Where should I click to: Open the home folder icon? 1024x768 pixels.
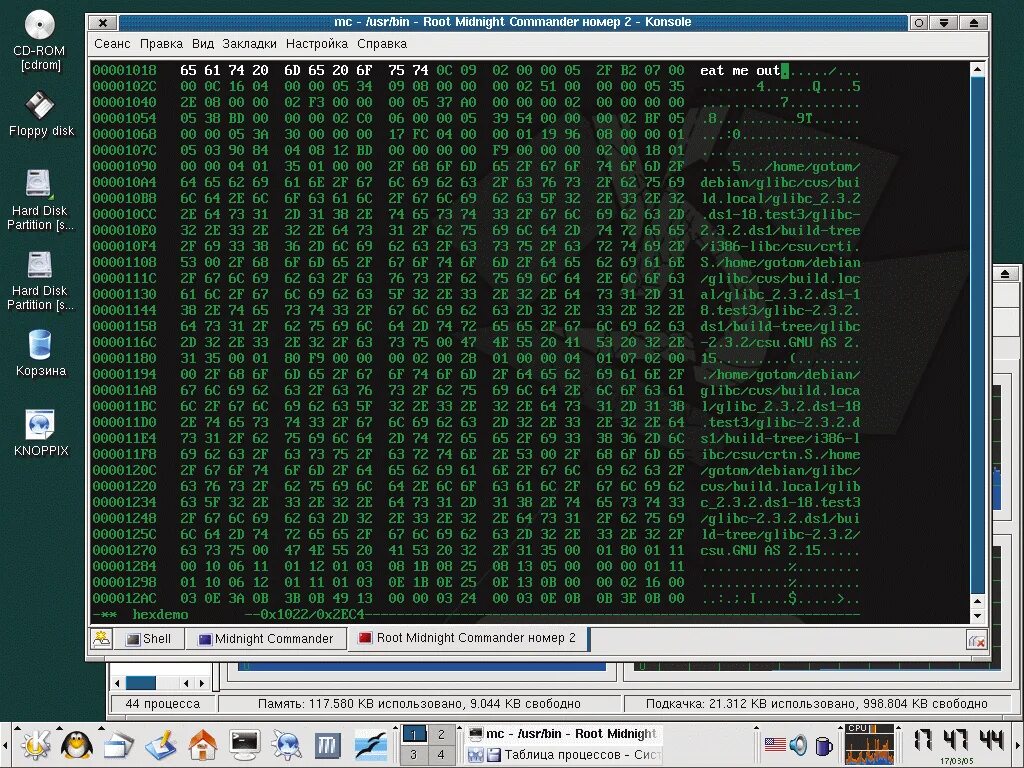pos(202,745)
